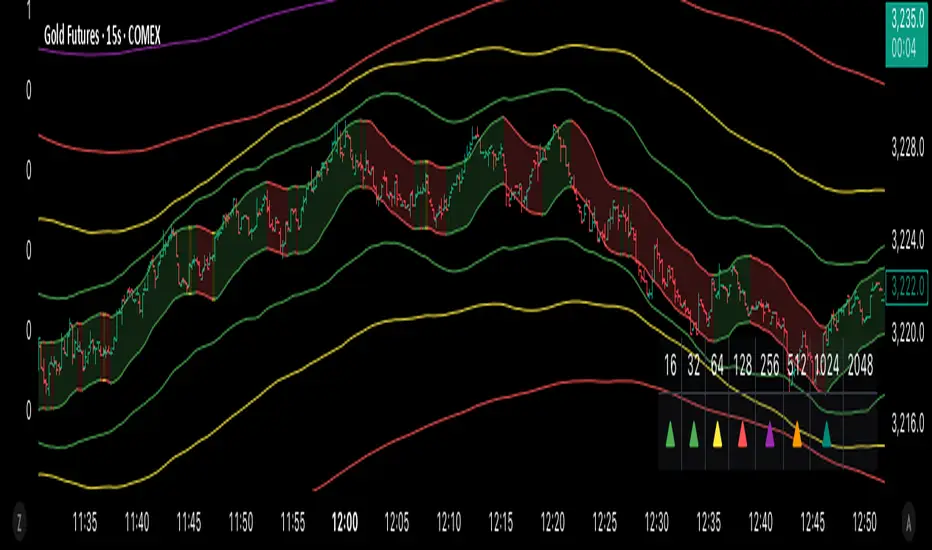Click the 64 column header in table

[717, 366]
